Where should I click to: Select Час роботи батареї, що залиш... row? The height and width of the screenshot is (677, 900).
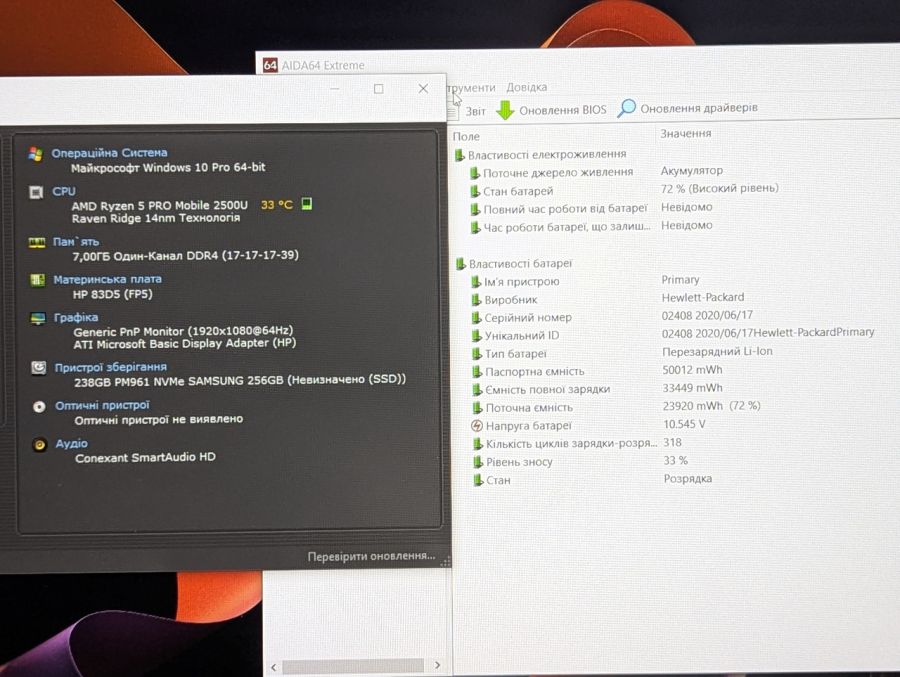591,226
